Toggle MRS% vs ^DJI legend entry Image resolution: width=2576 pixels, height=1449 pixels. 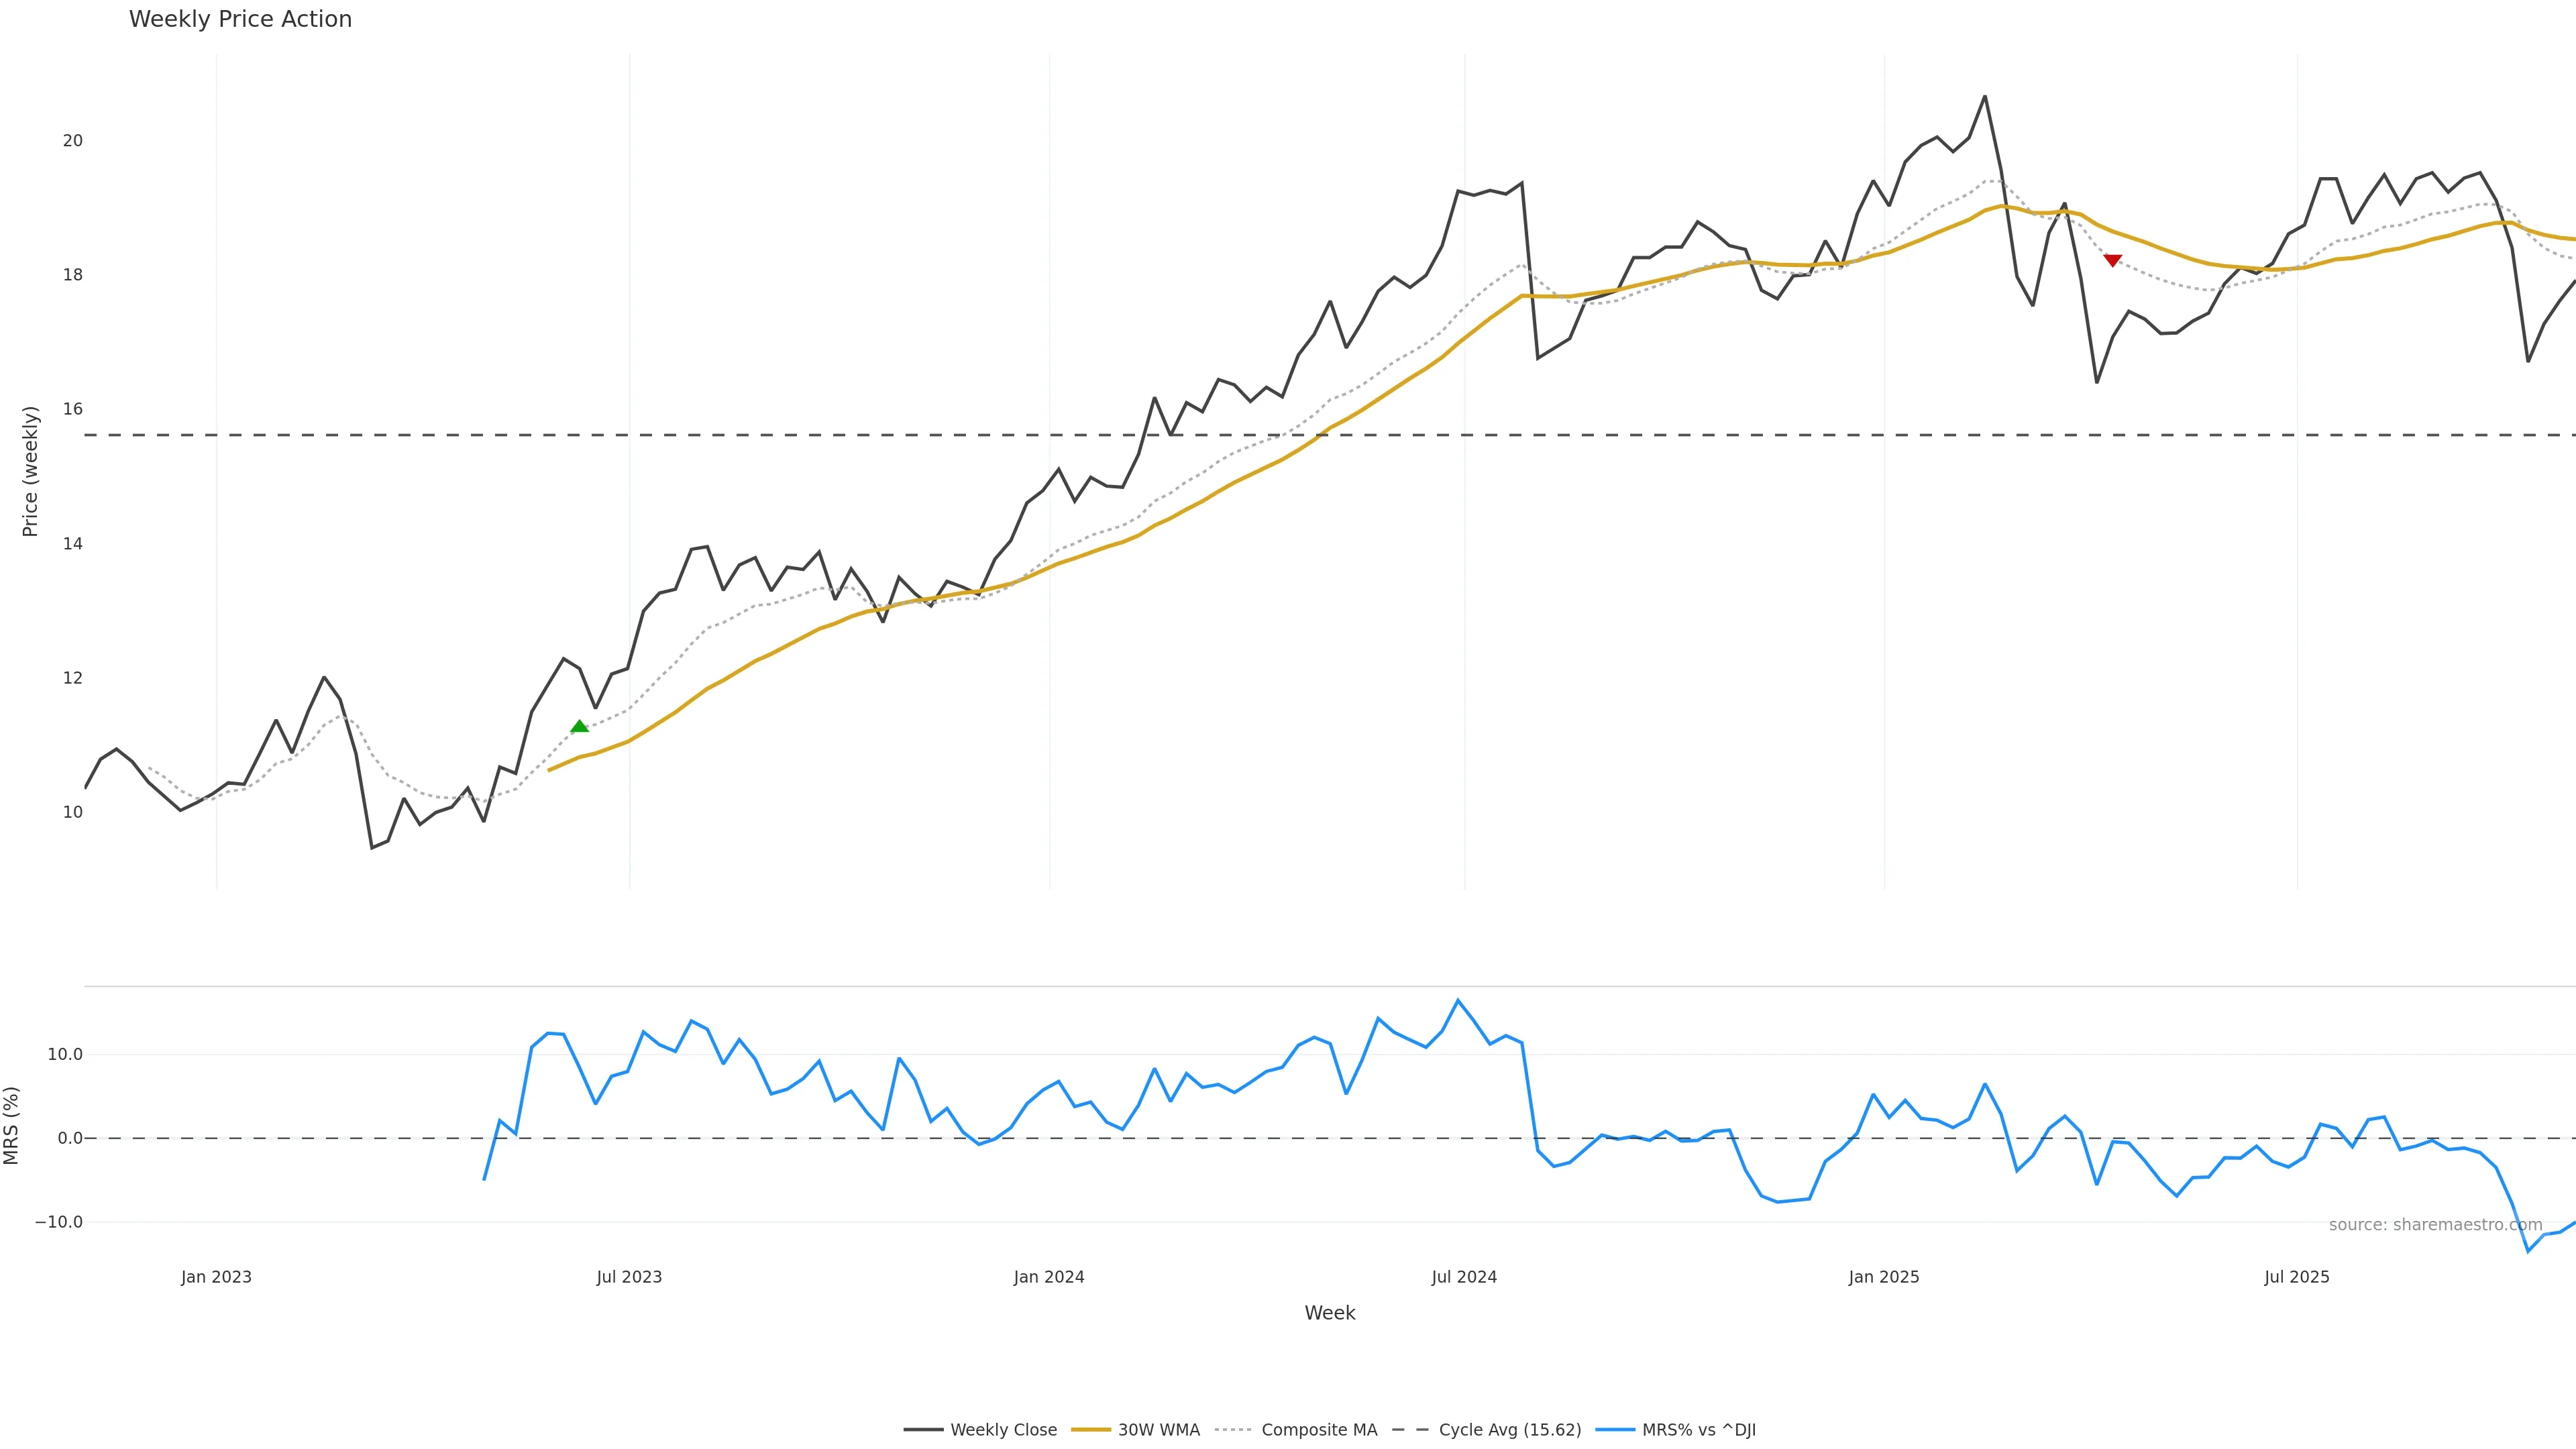click(1698, 1430)
